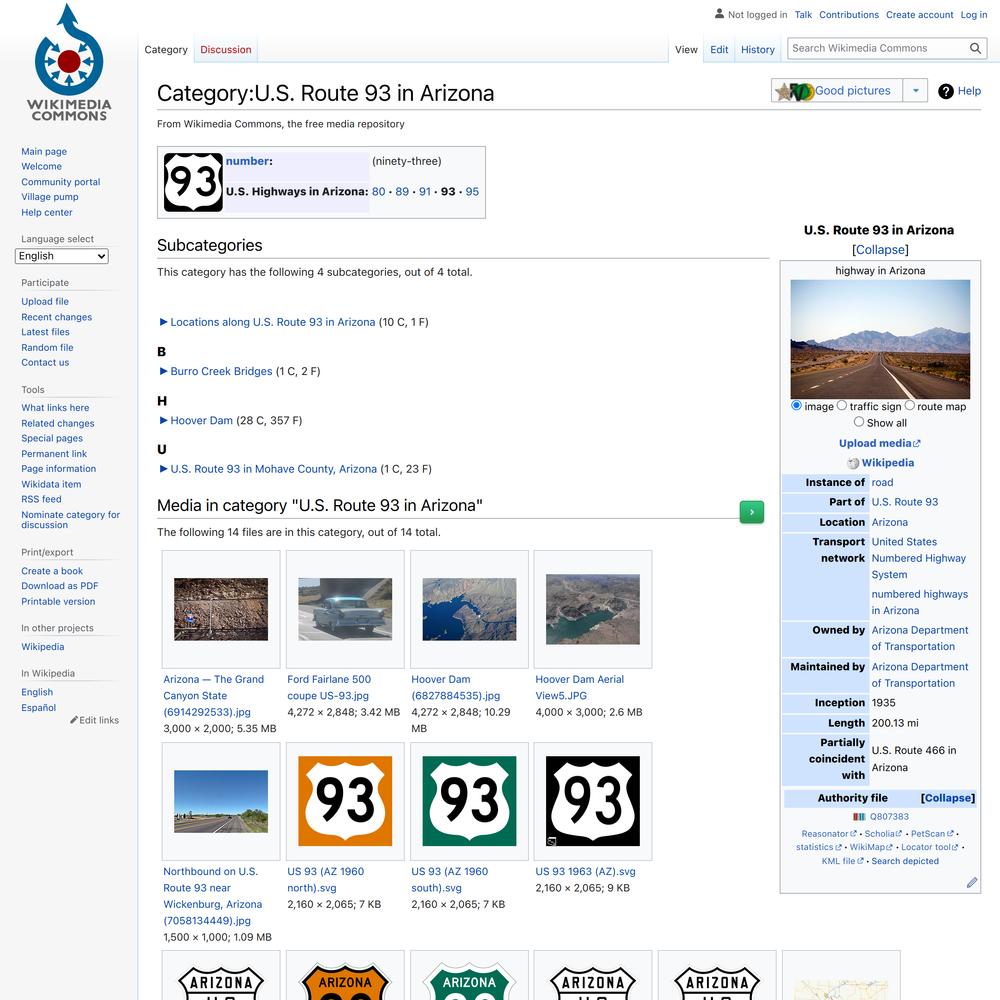Open the Talk link in the header
1000x1000 pixels.
click(x=803, y=15)
